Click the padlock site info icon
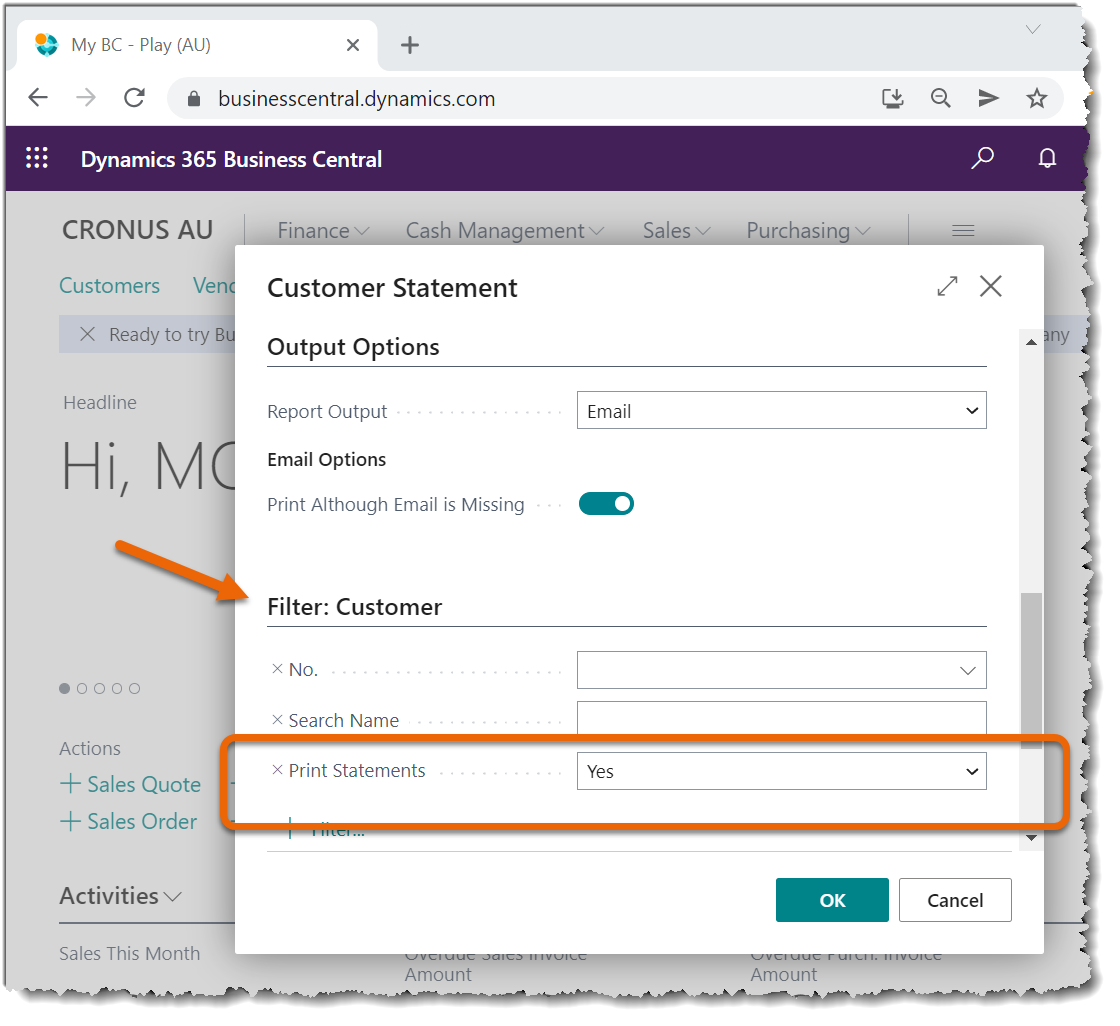 194,99
